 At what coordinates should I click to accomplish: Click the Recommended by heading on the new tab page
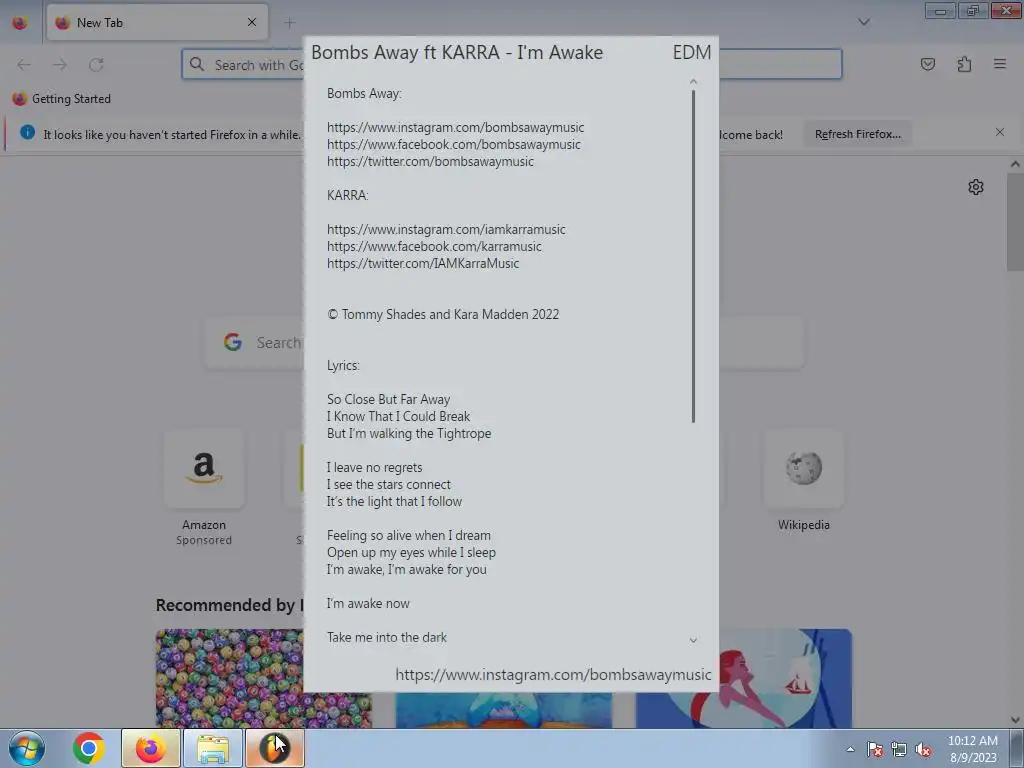[229, 605]
